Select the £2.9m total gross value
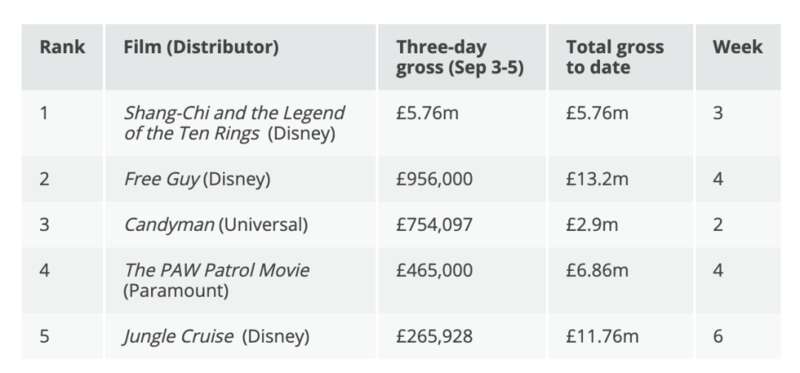This screenshot has width=800, height=373. click(592, 225)
